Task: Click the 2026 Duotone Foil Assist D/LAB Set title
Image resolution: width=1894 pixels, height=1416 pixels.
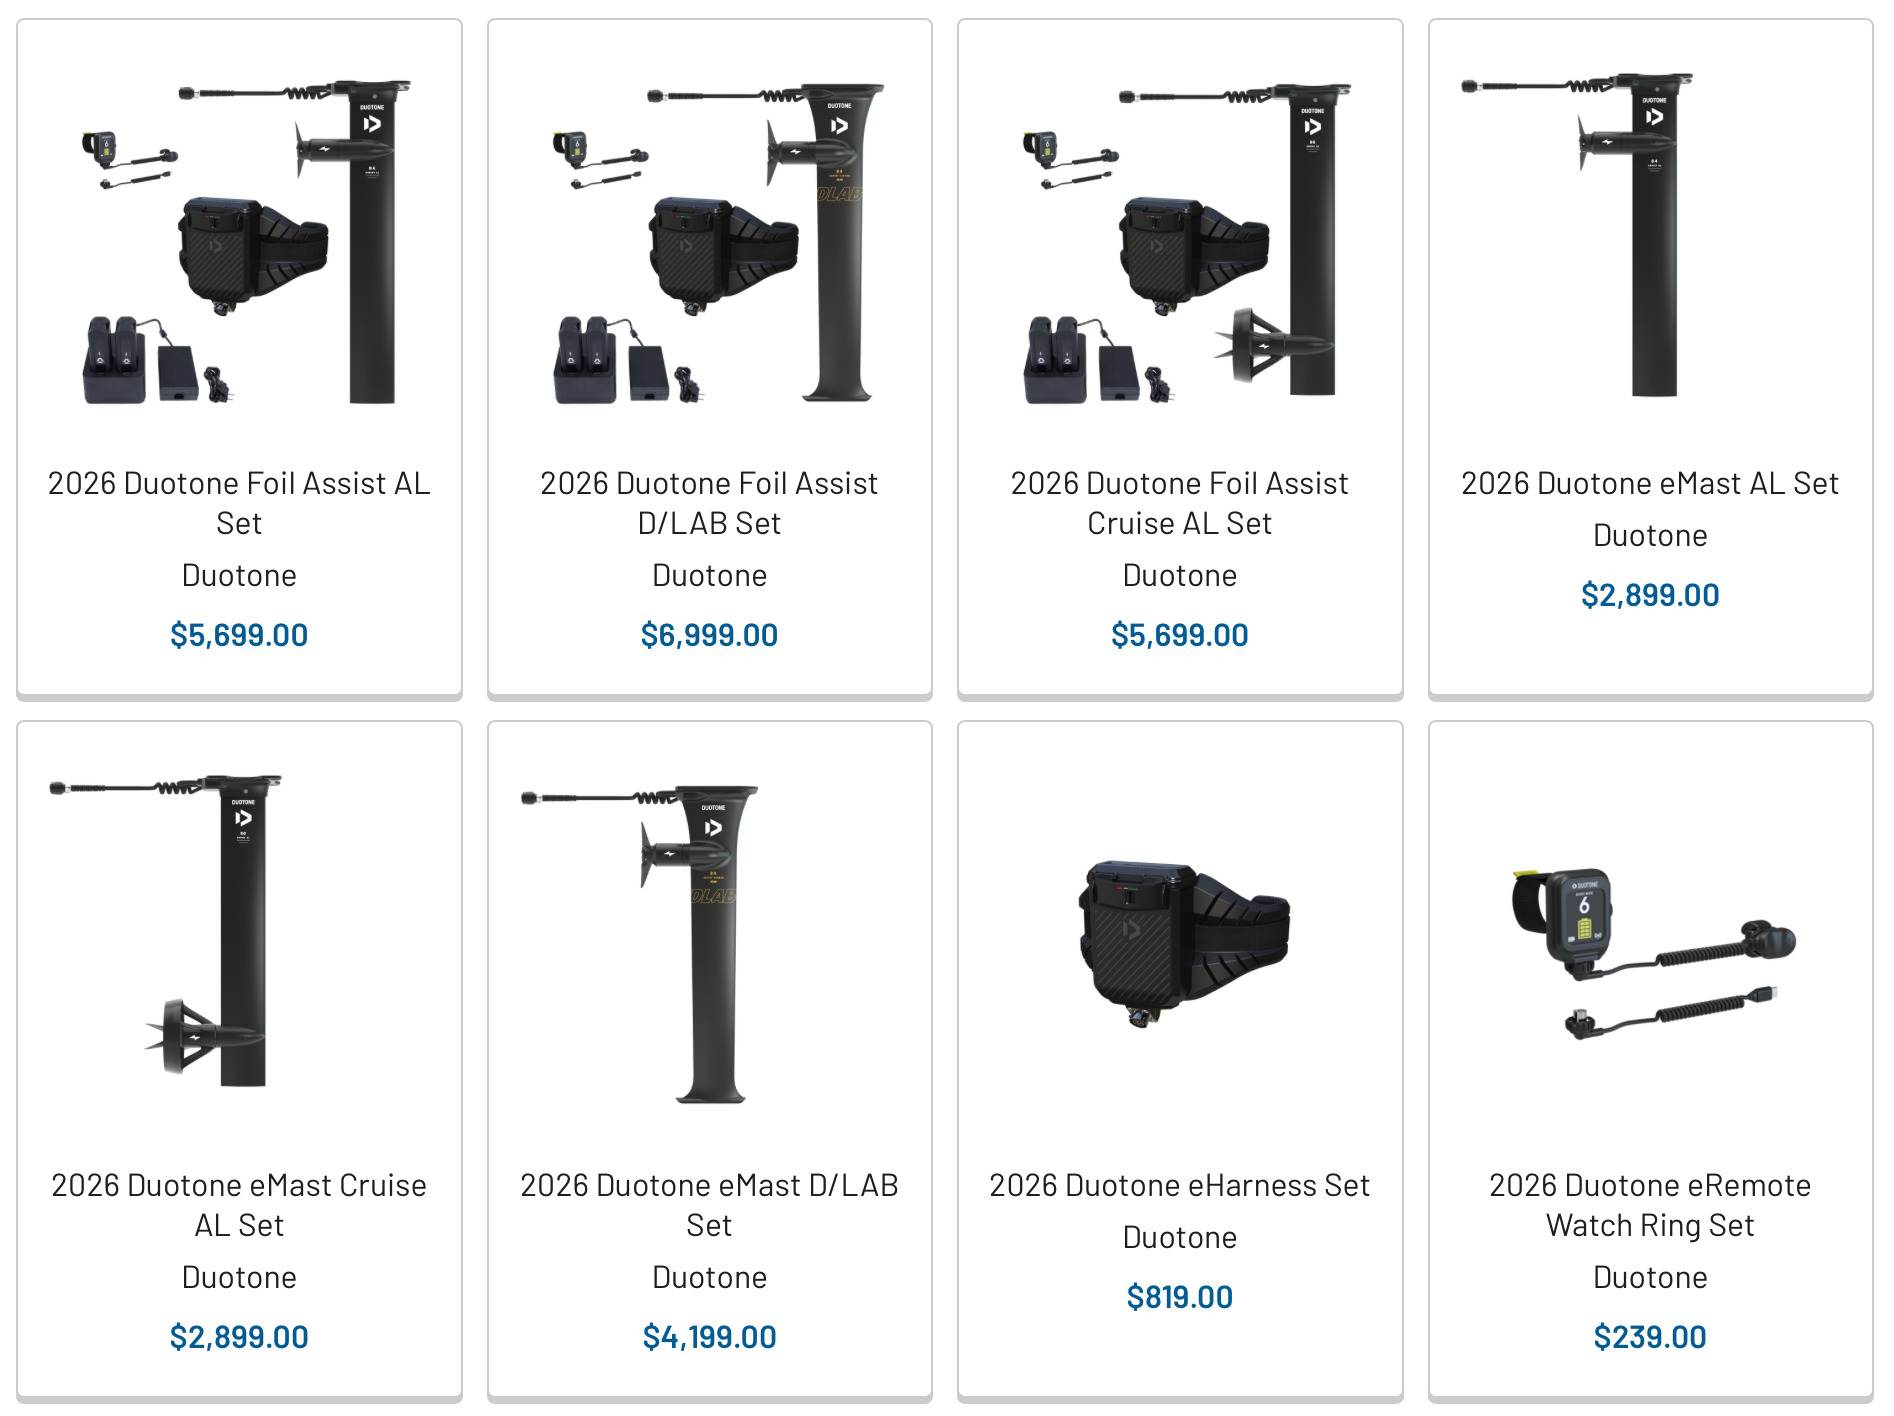Action: point(709,503)
